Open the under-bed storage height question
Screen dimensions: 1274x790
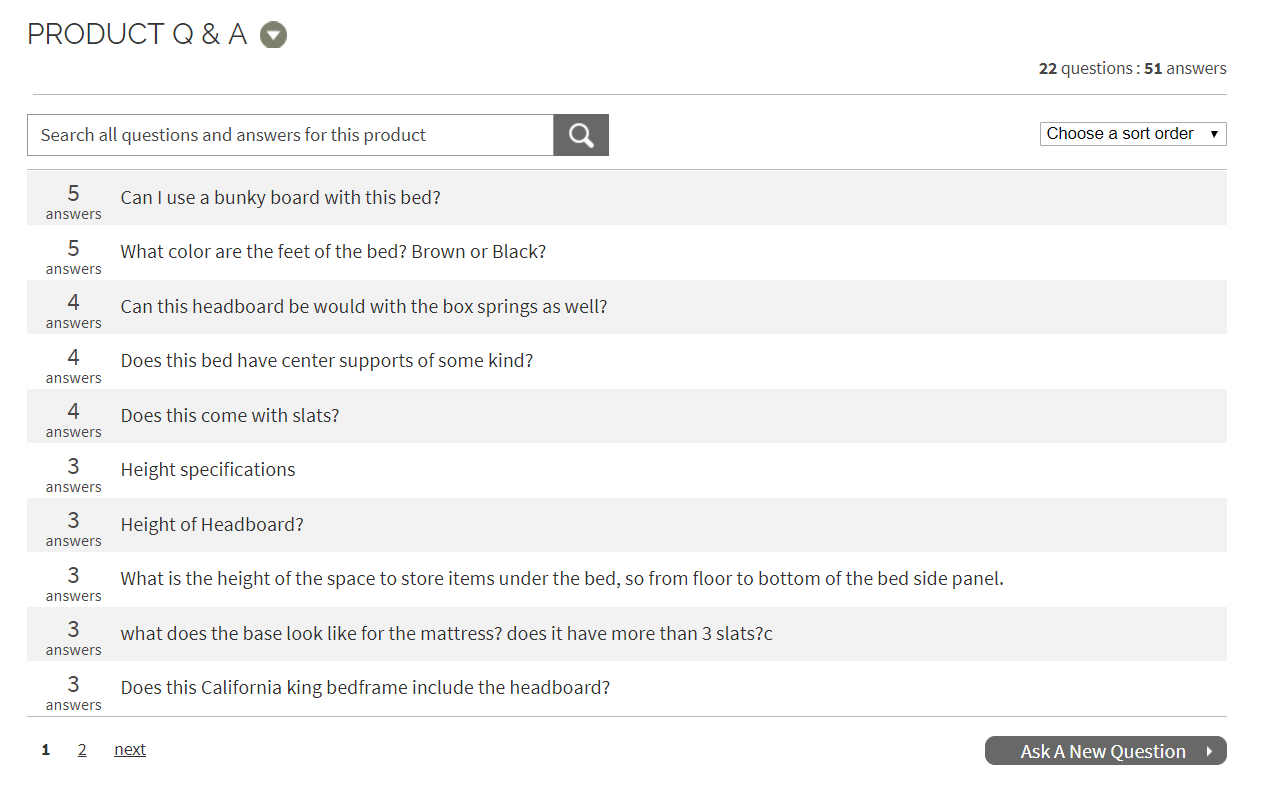coord(561,579)
